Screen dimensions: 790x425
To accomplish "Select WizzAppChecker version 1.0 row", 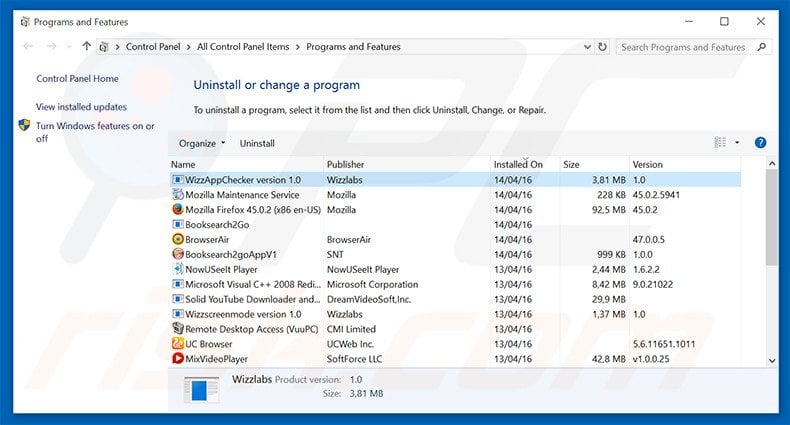I will 455,180.
